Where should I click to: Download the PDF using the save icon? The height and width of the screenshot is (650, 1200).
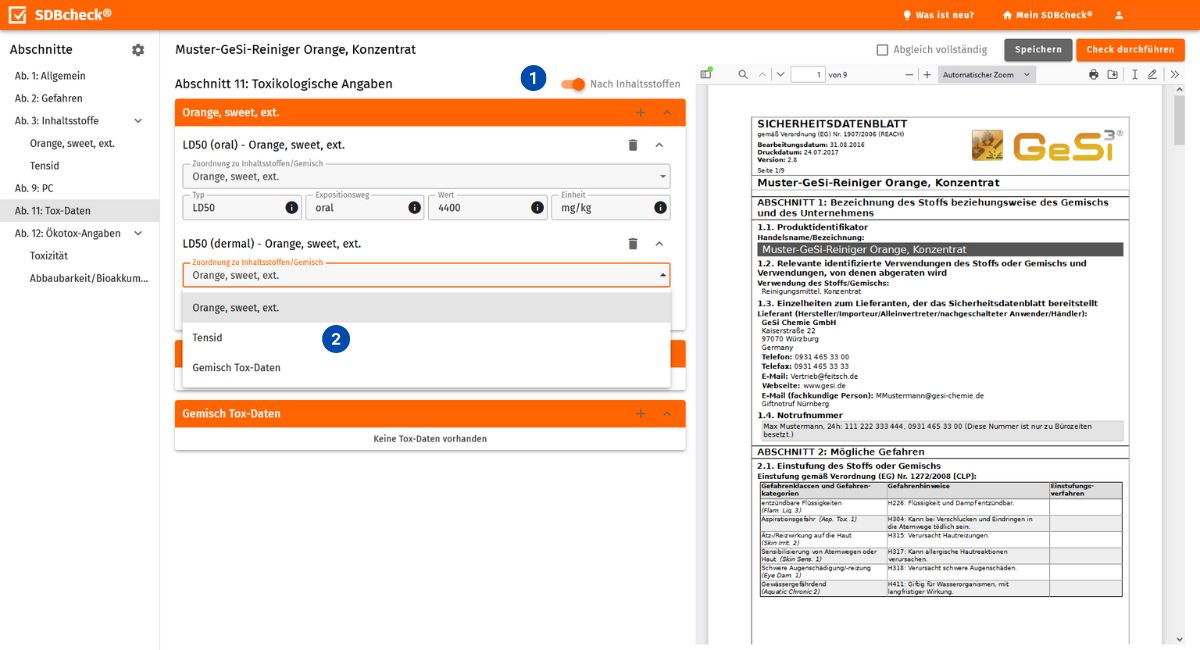click(1112, 74)
